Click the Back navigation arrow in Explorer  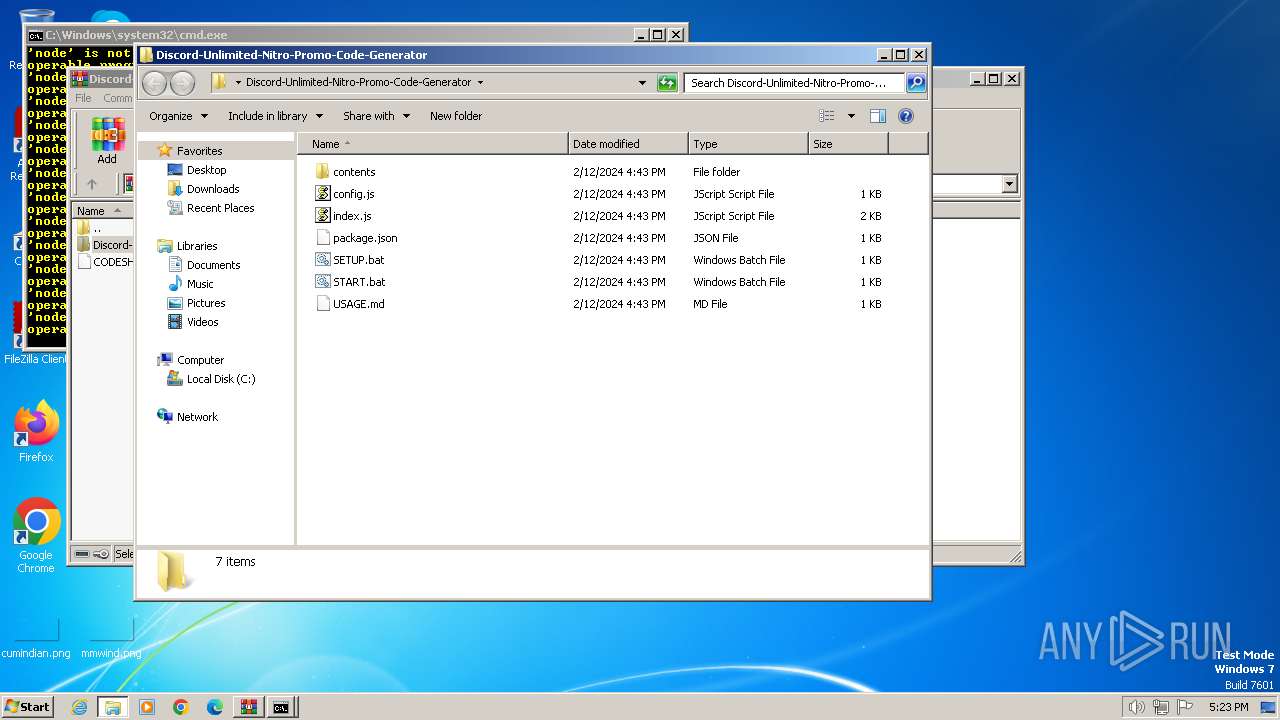pyautogui.click(x=155, y=83)
